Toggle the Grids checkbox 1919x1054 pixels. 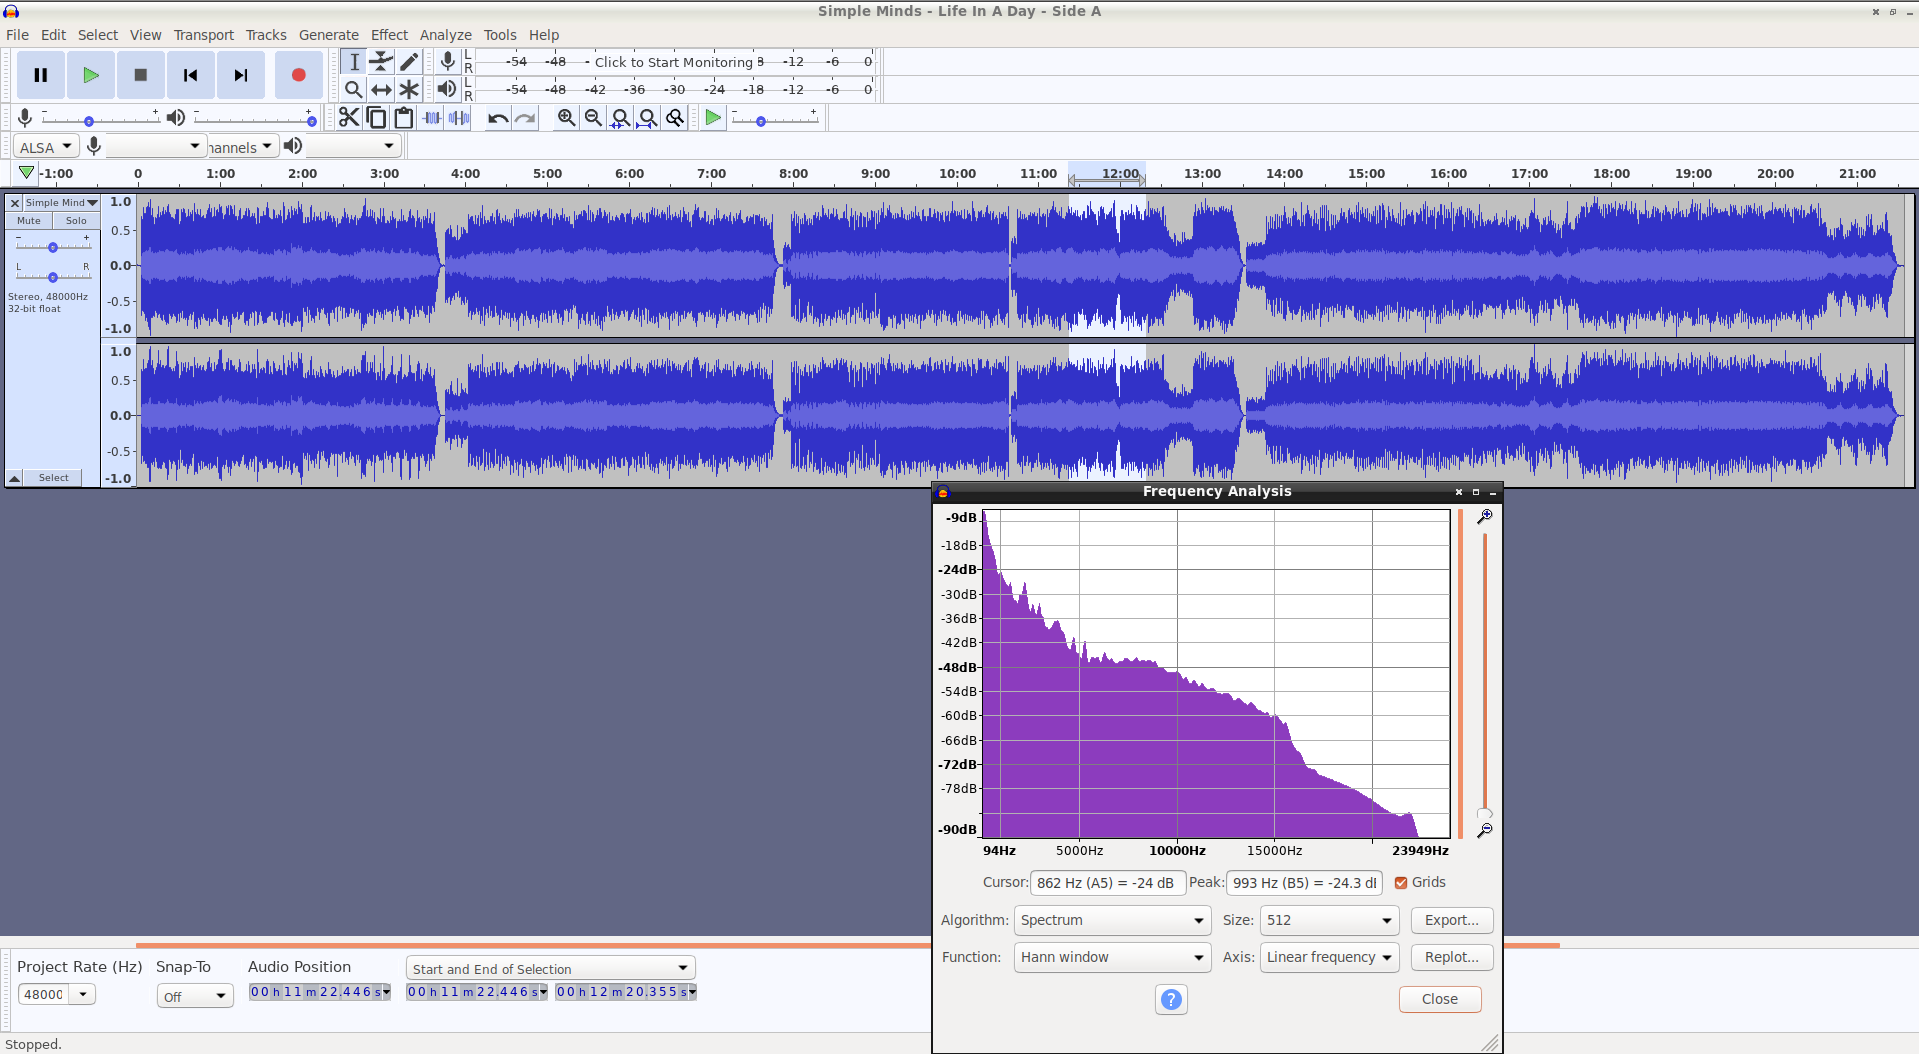[x=1401, y=883]
